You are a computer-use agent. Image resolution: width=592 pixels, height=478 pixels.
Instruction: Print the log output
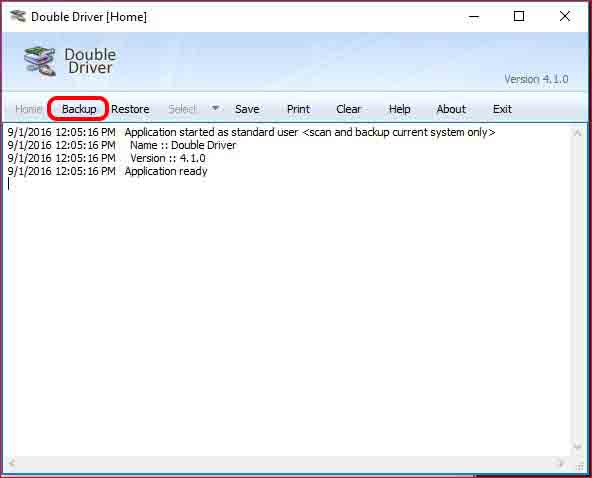click(298, 109)
